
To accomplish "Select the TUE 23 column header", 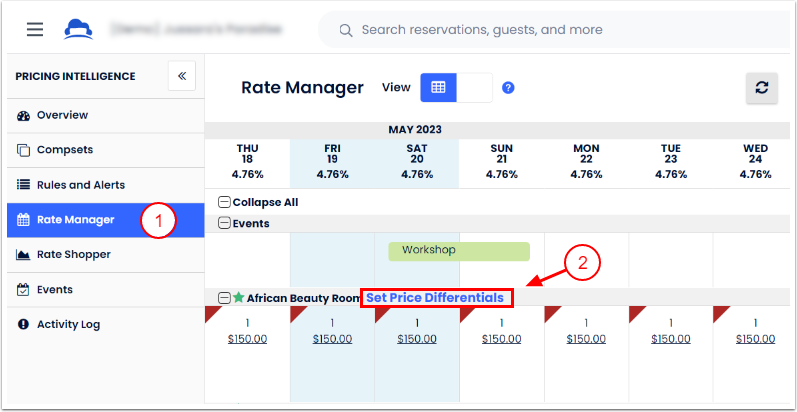I will 671,162.
